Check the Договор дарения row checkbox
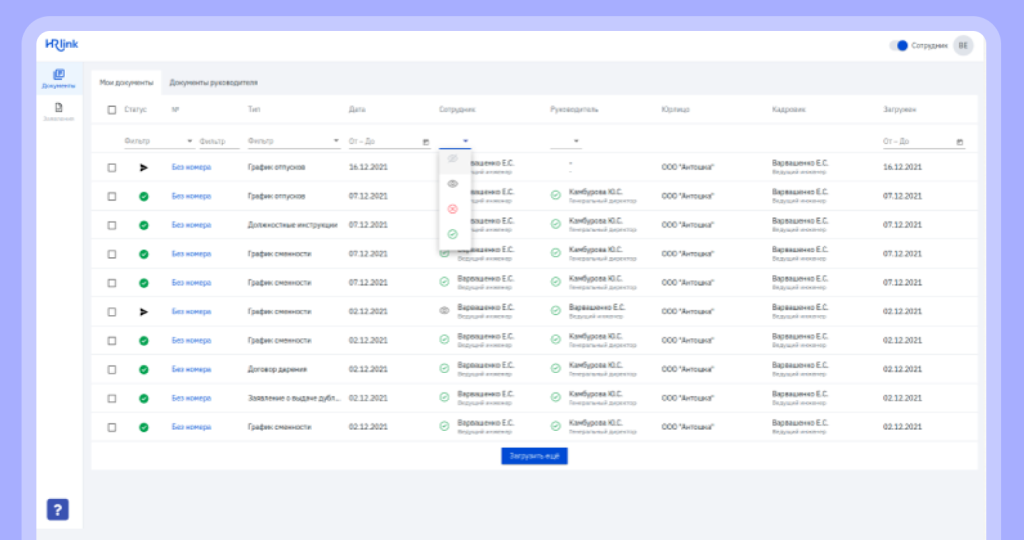The height and width of the screenshot is (540, 1024). [112, 369]
